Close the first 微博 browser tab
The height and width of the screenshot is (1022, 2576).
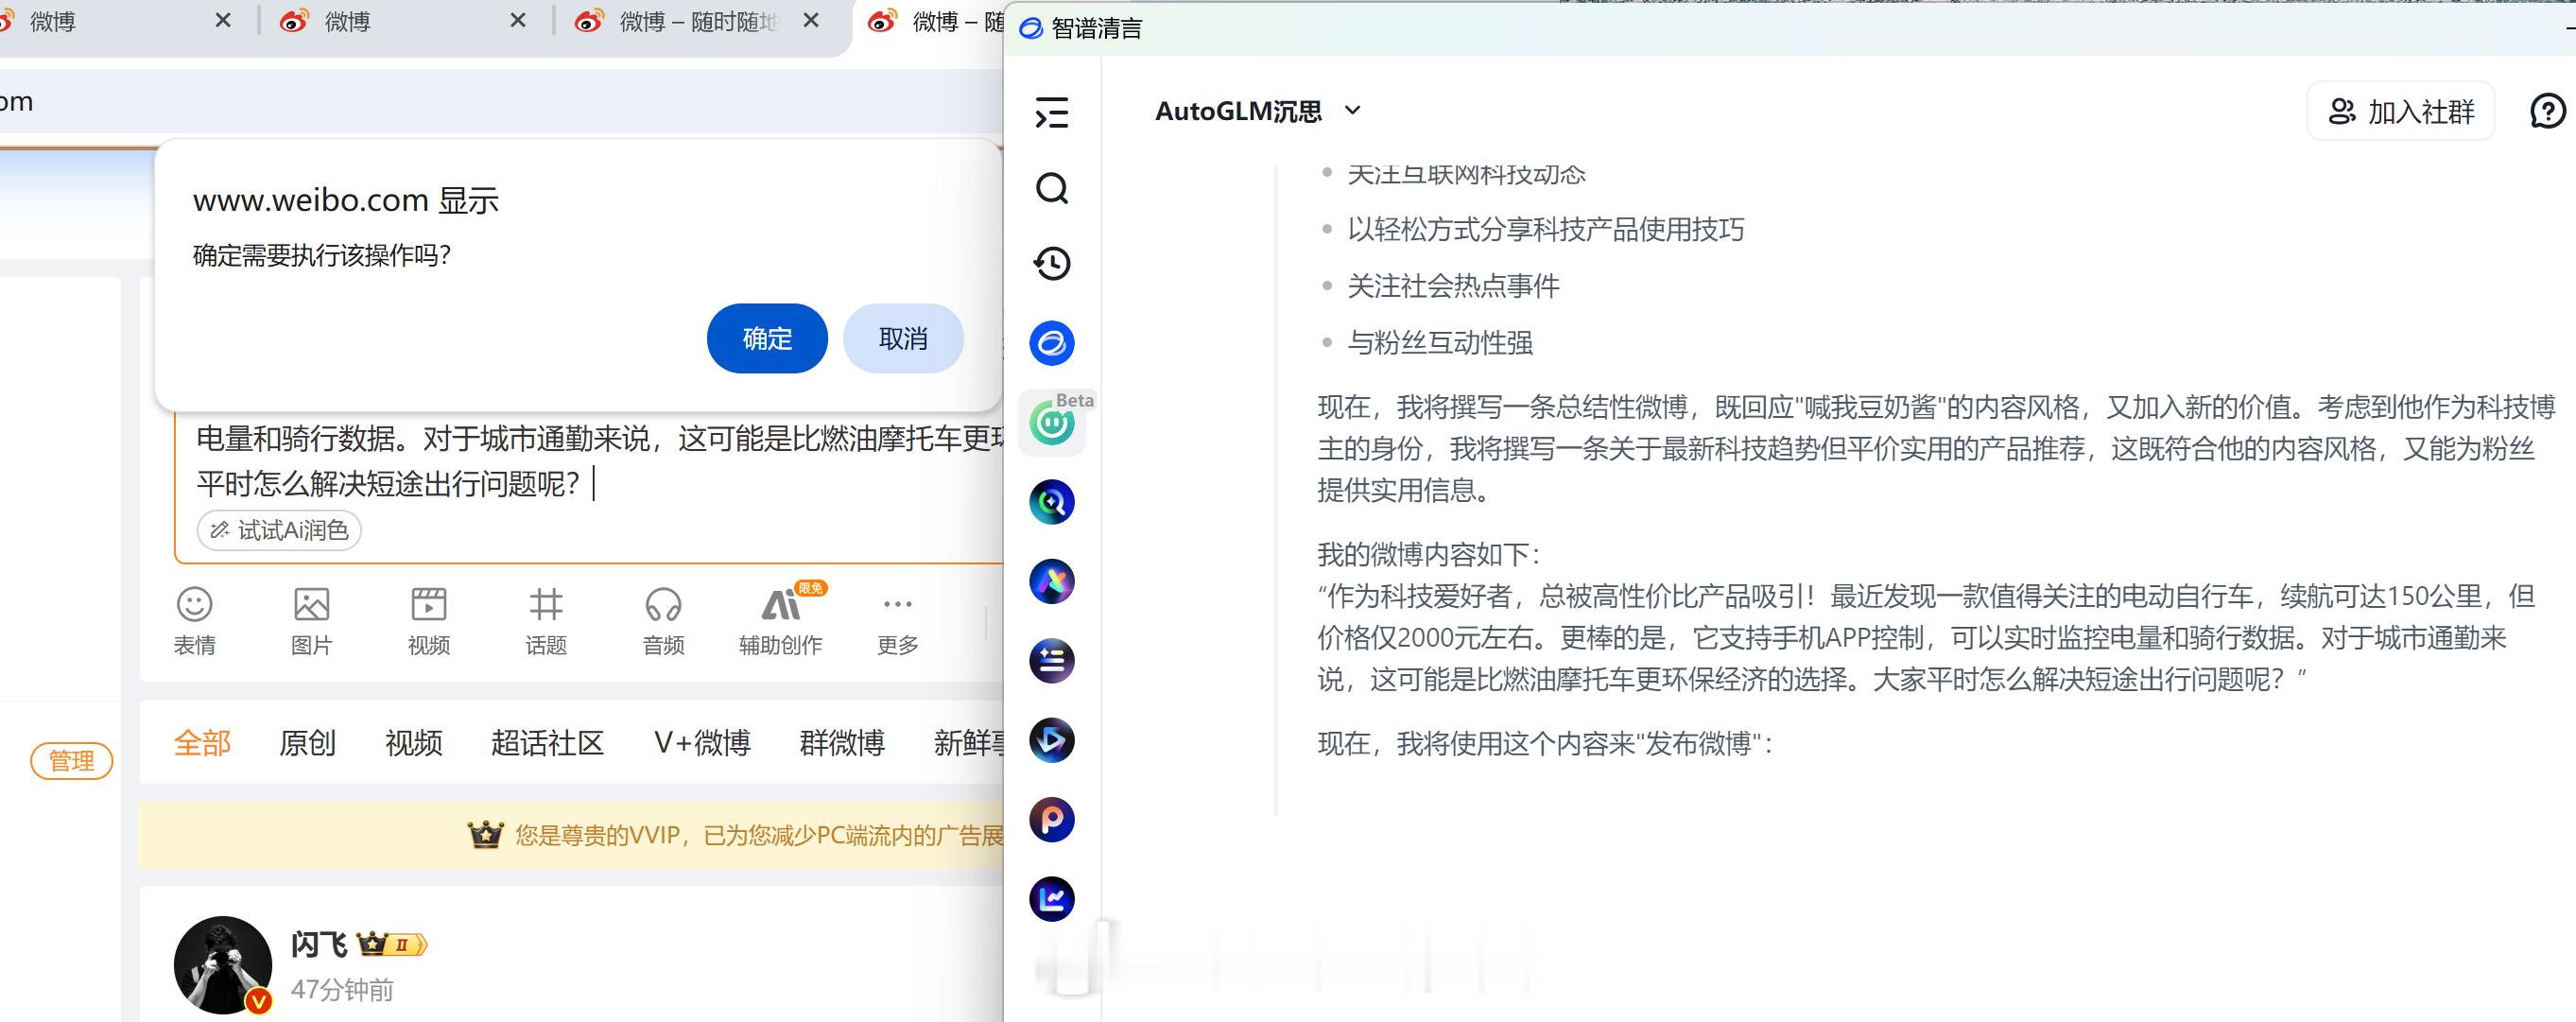[x=223, y=20]
